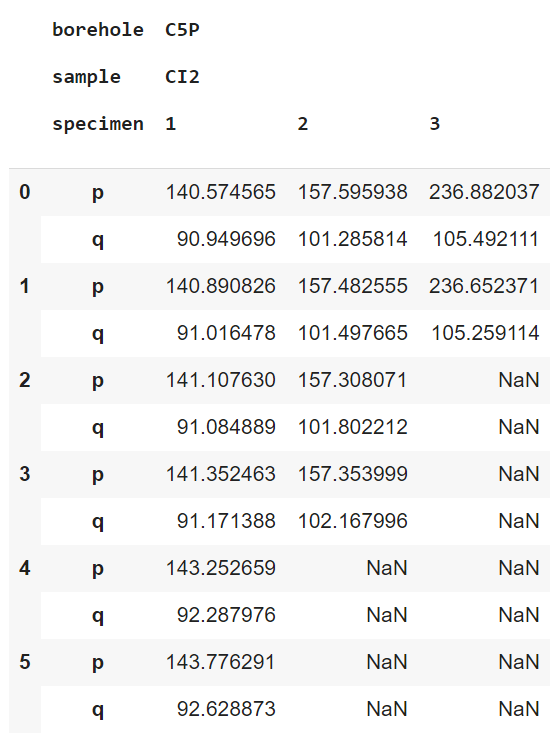The image size is (553, 742).
Task: Select the 'p' label in row 5
Action: tap(98, 663)
